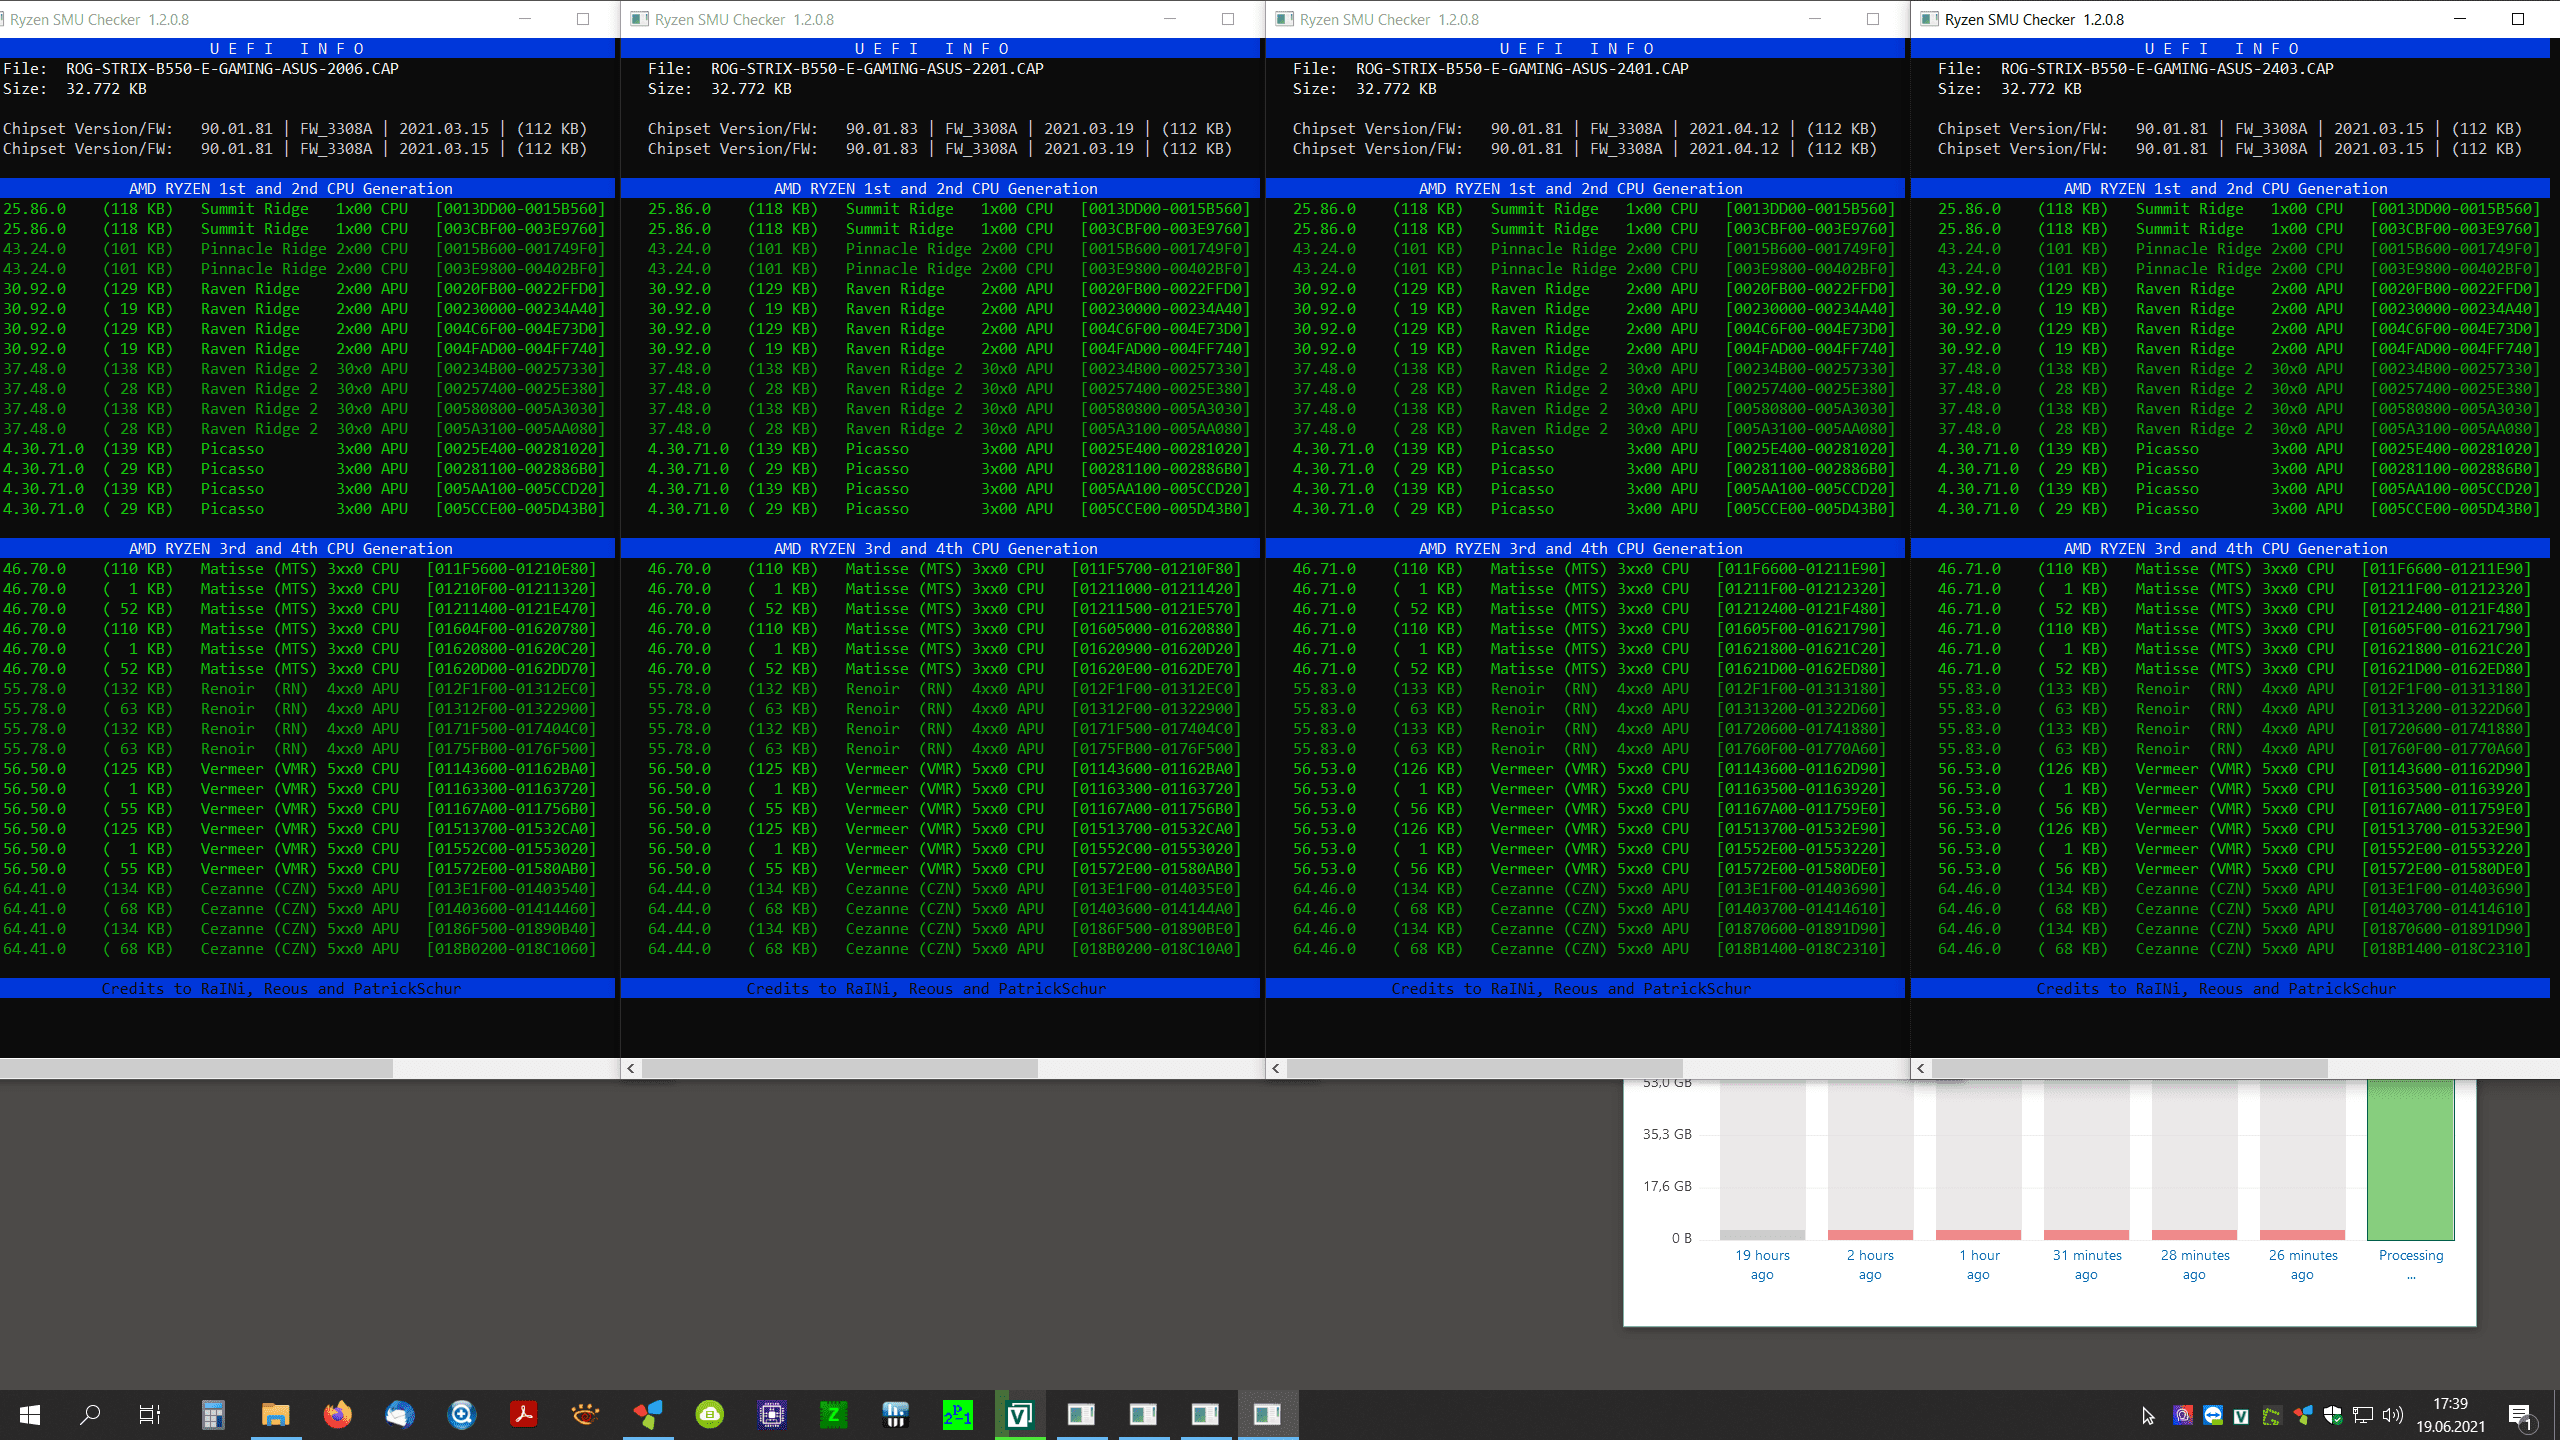
Task: Open Thunderbird mail from the taskbar
Action: pos(399,1414)
